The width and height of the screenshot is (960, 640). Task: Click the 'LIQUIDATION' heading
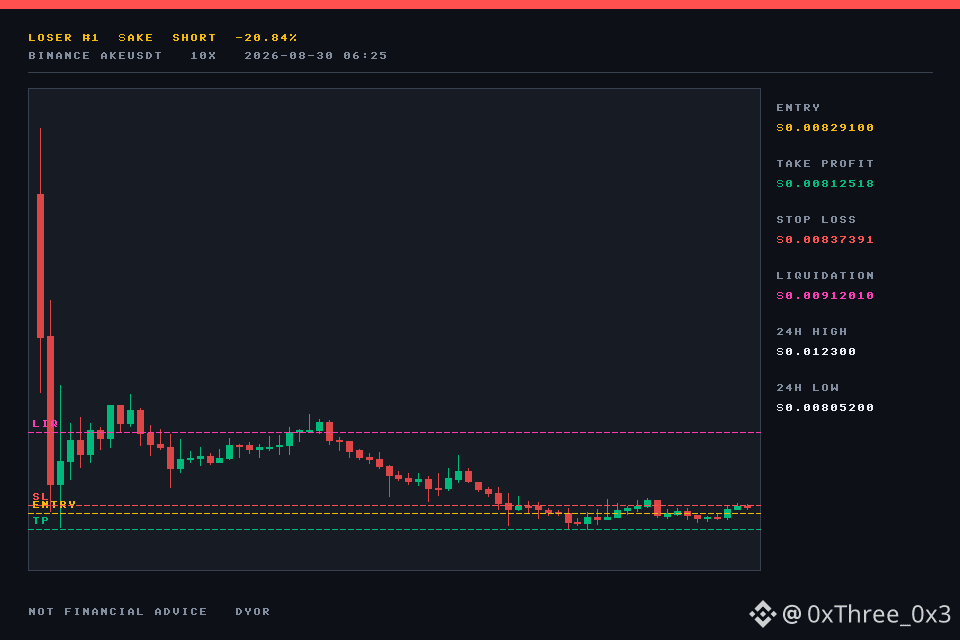point(825,276)
